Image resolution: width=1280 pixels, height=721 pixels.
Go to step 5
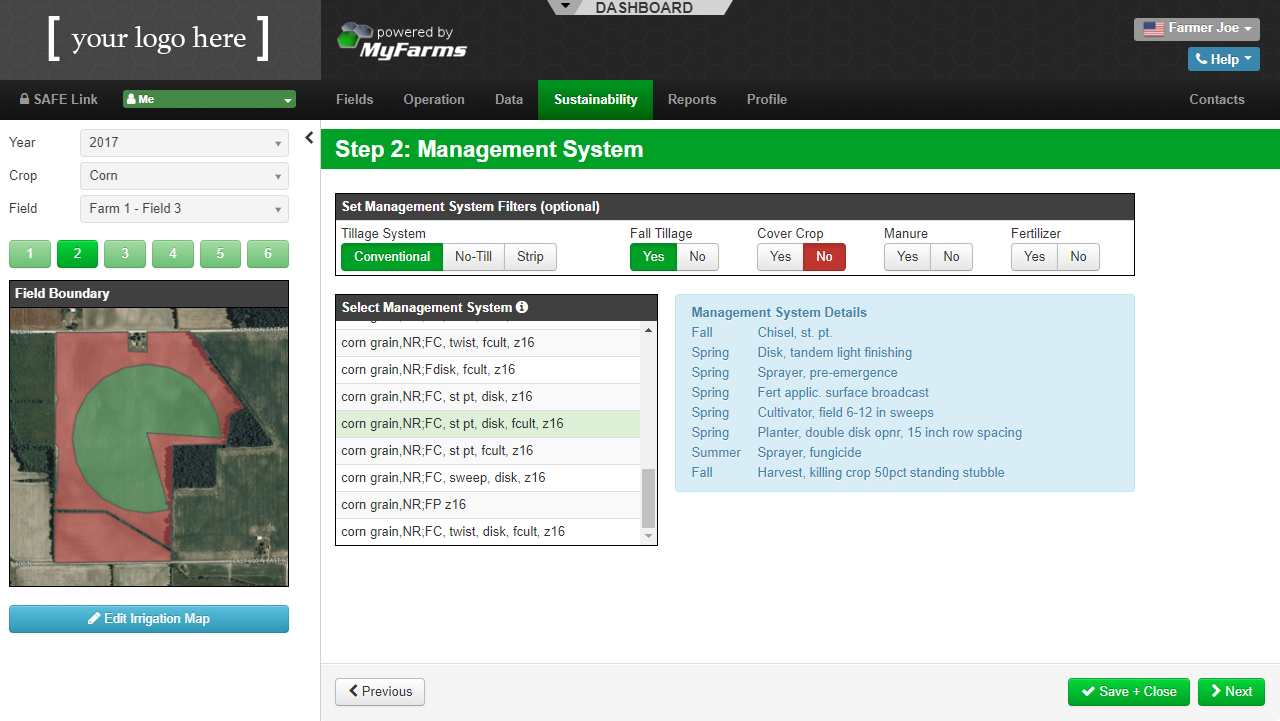coord(220,254)
